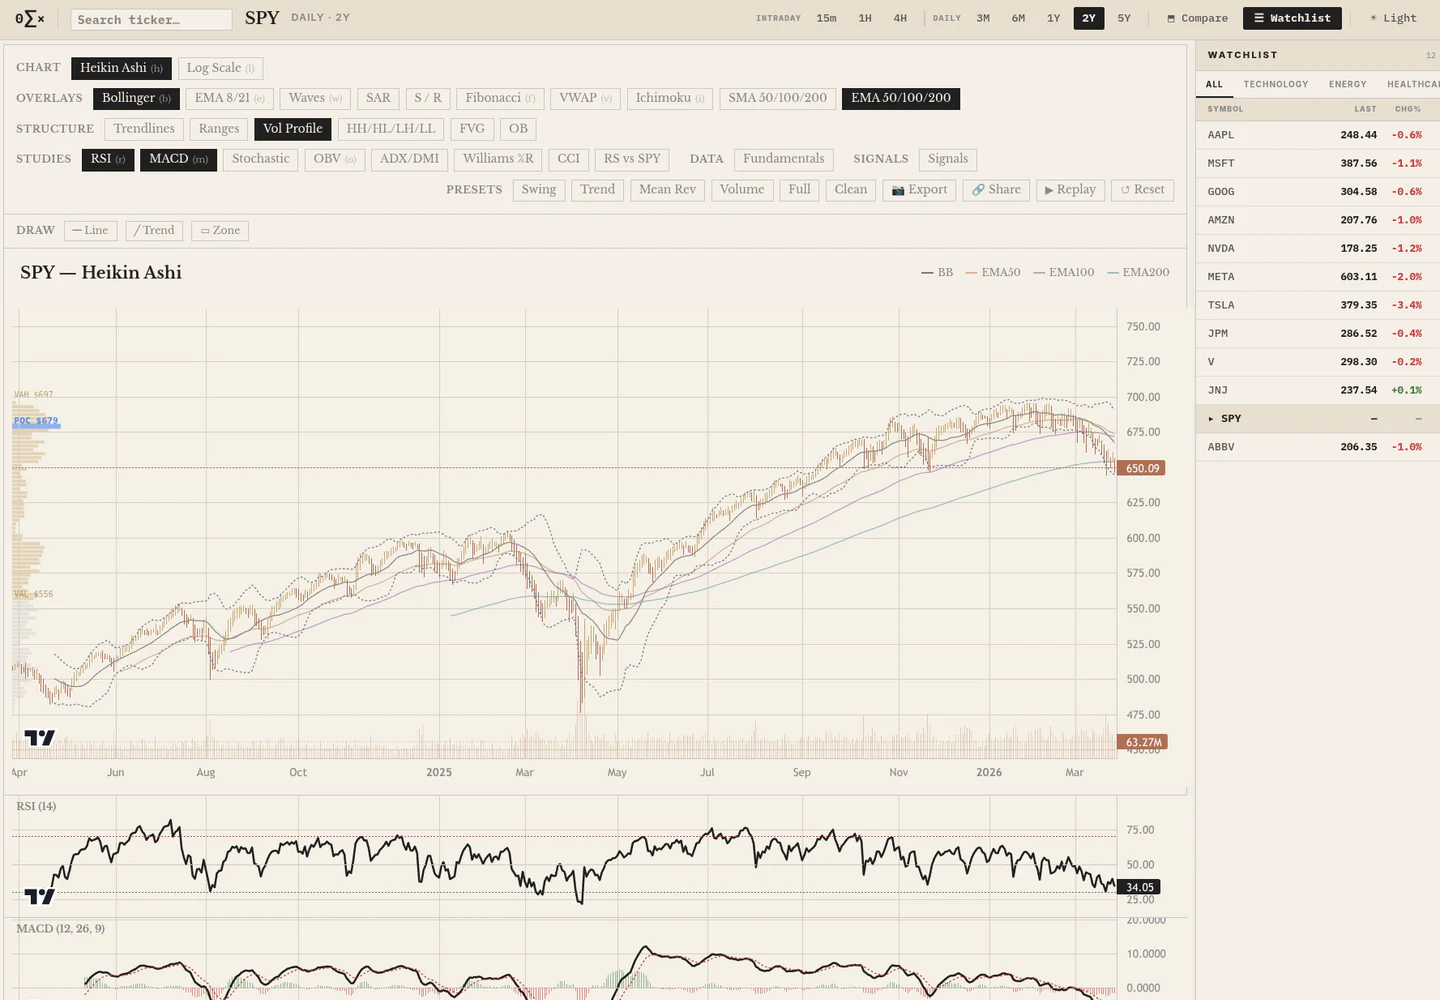The image size is (1440, 1000).
Task: Expand the selected SPY watchlist row arrow
Action: click(x=1211, y=419)
